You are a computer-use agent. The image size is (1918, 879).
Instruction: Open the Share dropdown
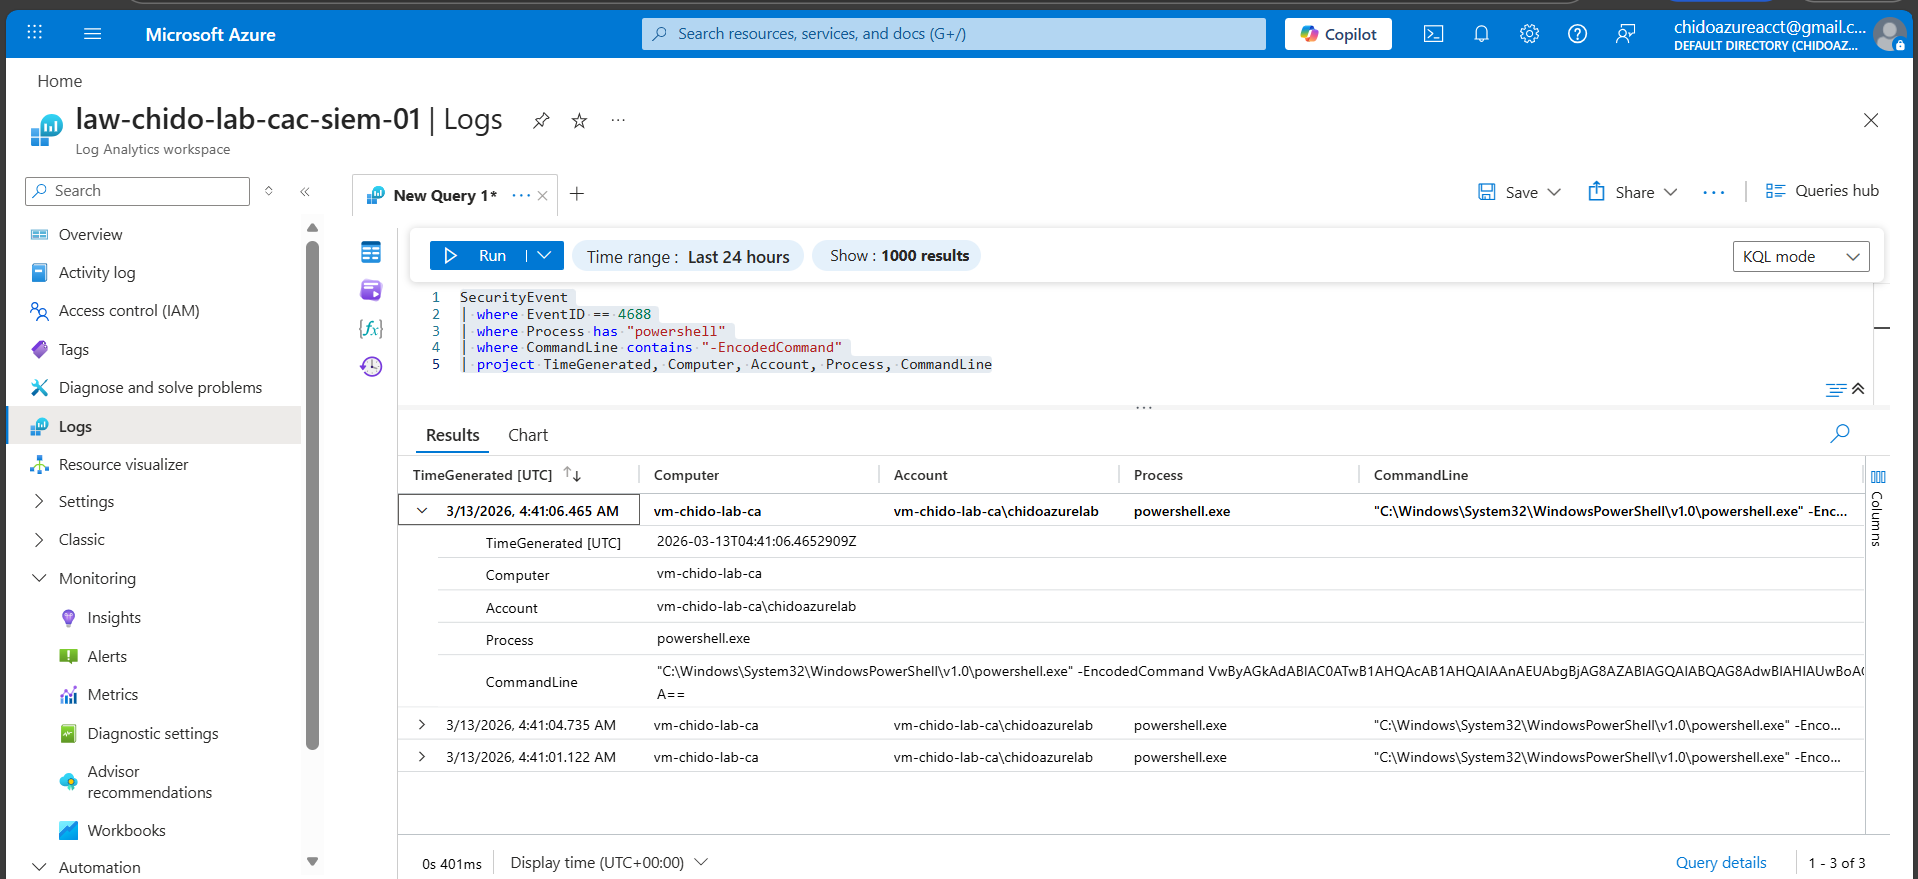click(x=1670, y=192)
